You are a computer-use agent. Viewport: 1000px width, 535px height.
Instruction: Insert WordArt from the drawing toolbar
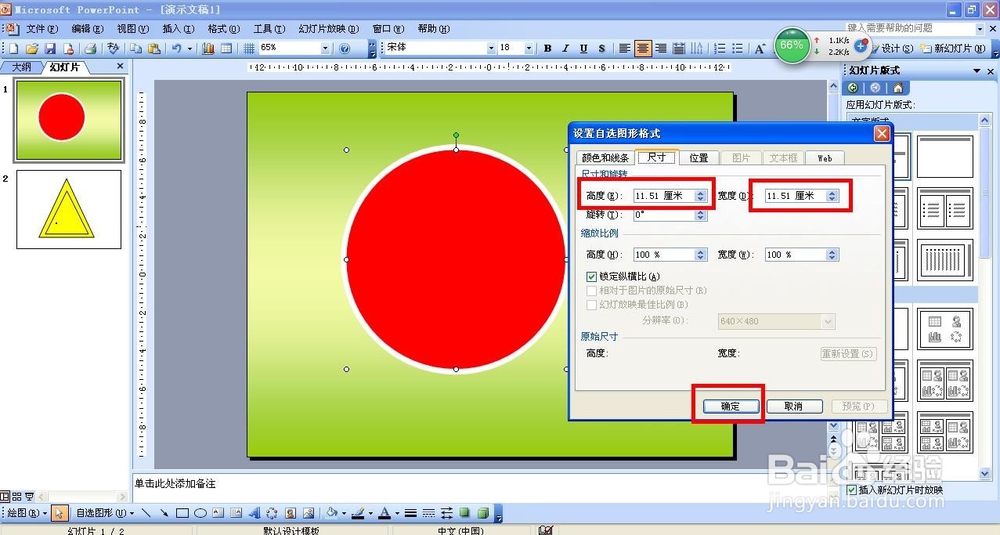pyautogui.click(x=254, y=513)
